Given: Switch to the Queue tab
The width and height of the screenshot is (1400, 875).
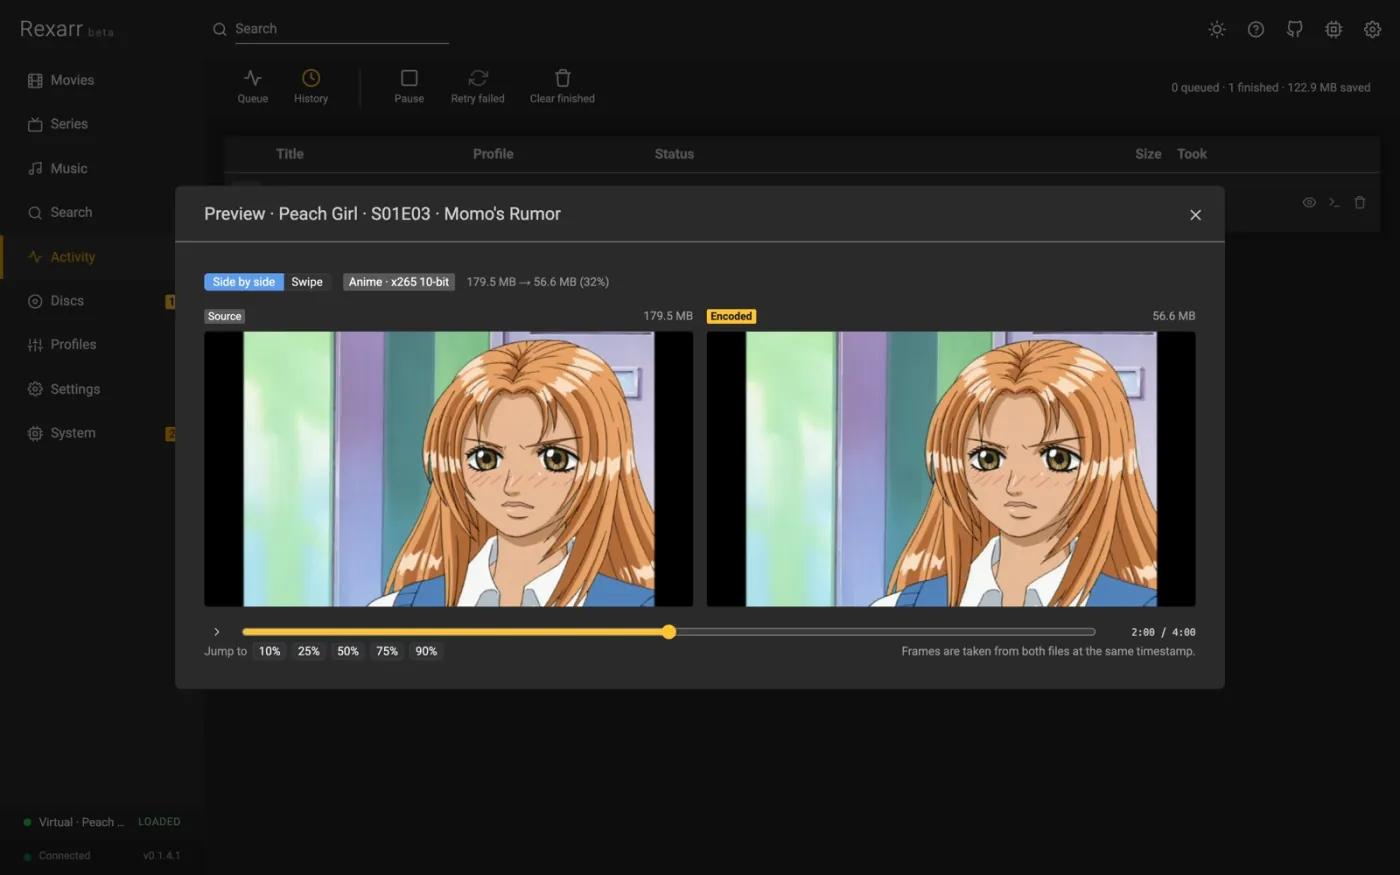Looking at the screenshot, I should pyautogui.click(x=253, y=86).
